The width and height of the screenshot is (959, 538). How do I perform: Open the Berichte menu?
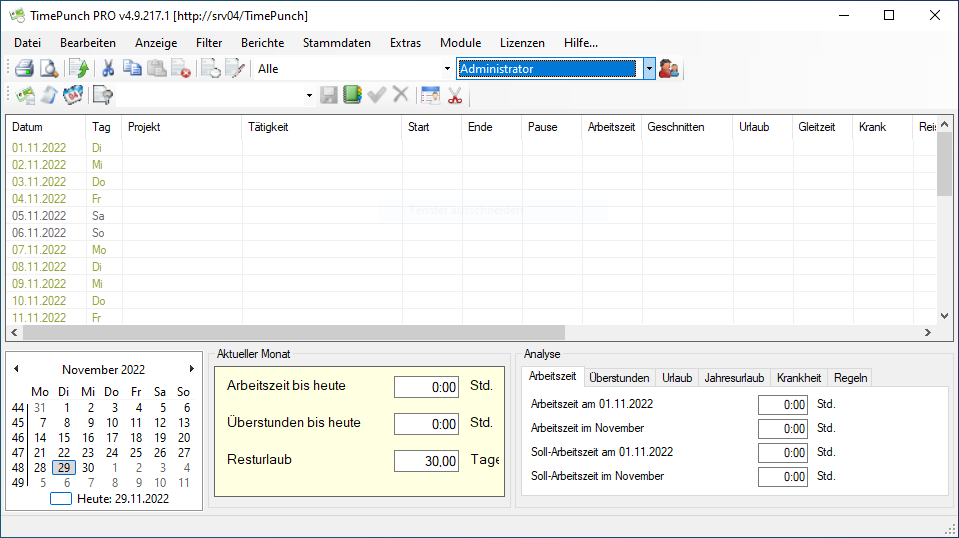[x=262, y=43]
